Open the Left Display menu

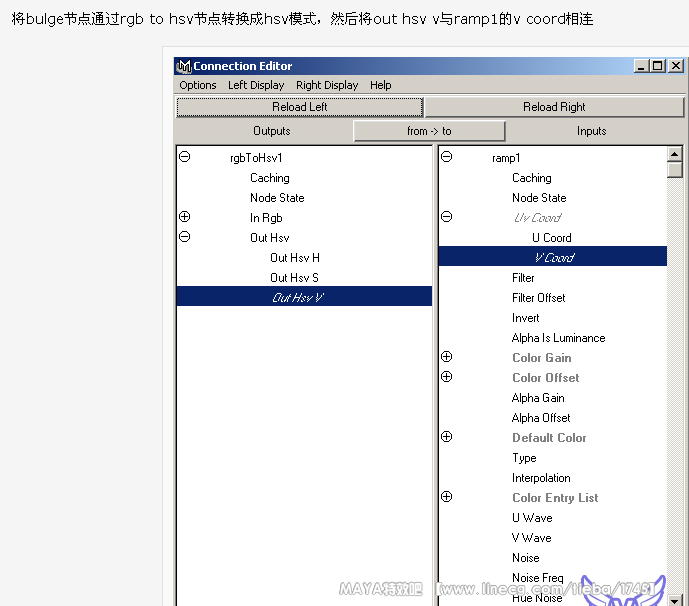pyautogui.click(x=256, y=85)
